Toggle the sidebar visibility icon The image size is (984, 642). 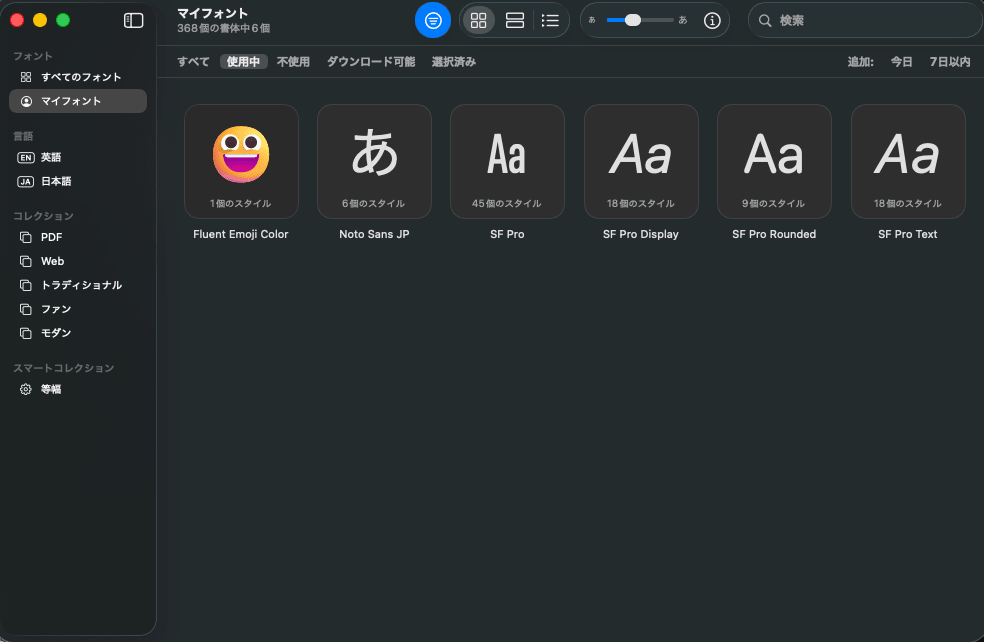(133, 20)
